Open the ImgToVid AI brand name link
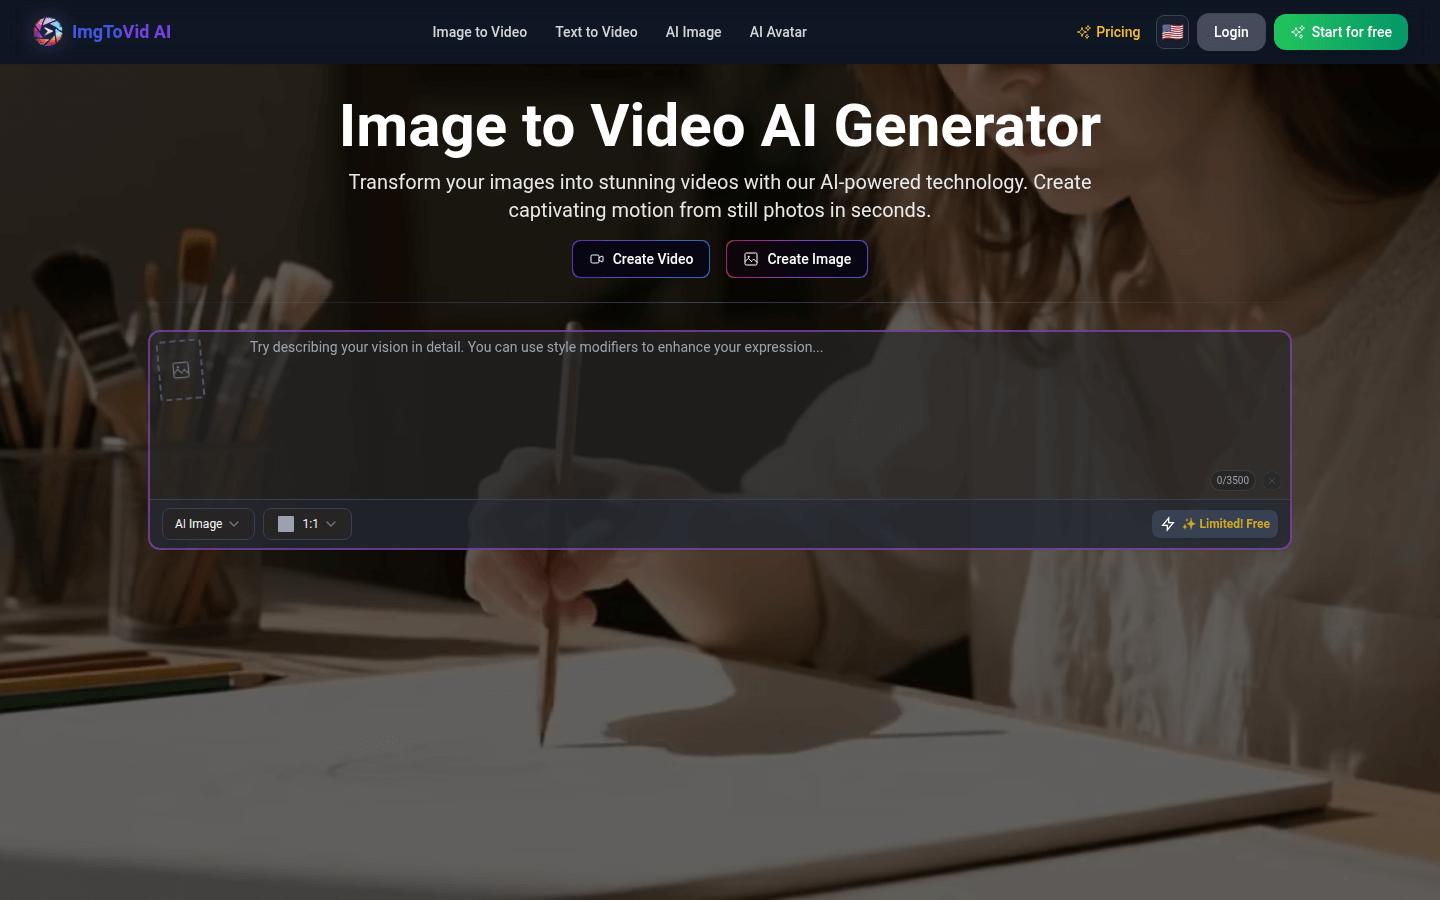This screenshot has width=1440, height=900. coord(121,32)
